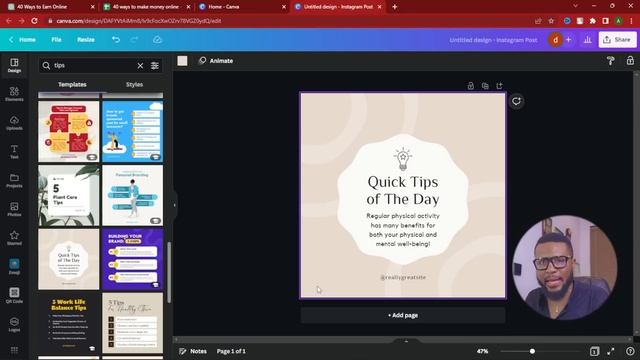The height and width of the screenshot is (360, 640).
Task: Enter fullscreen present mode
Action: [611, 351]
